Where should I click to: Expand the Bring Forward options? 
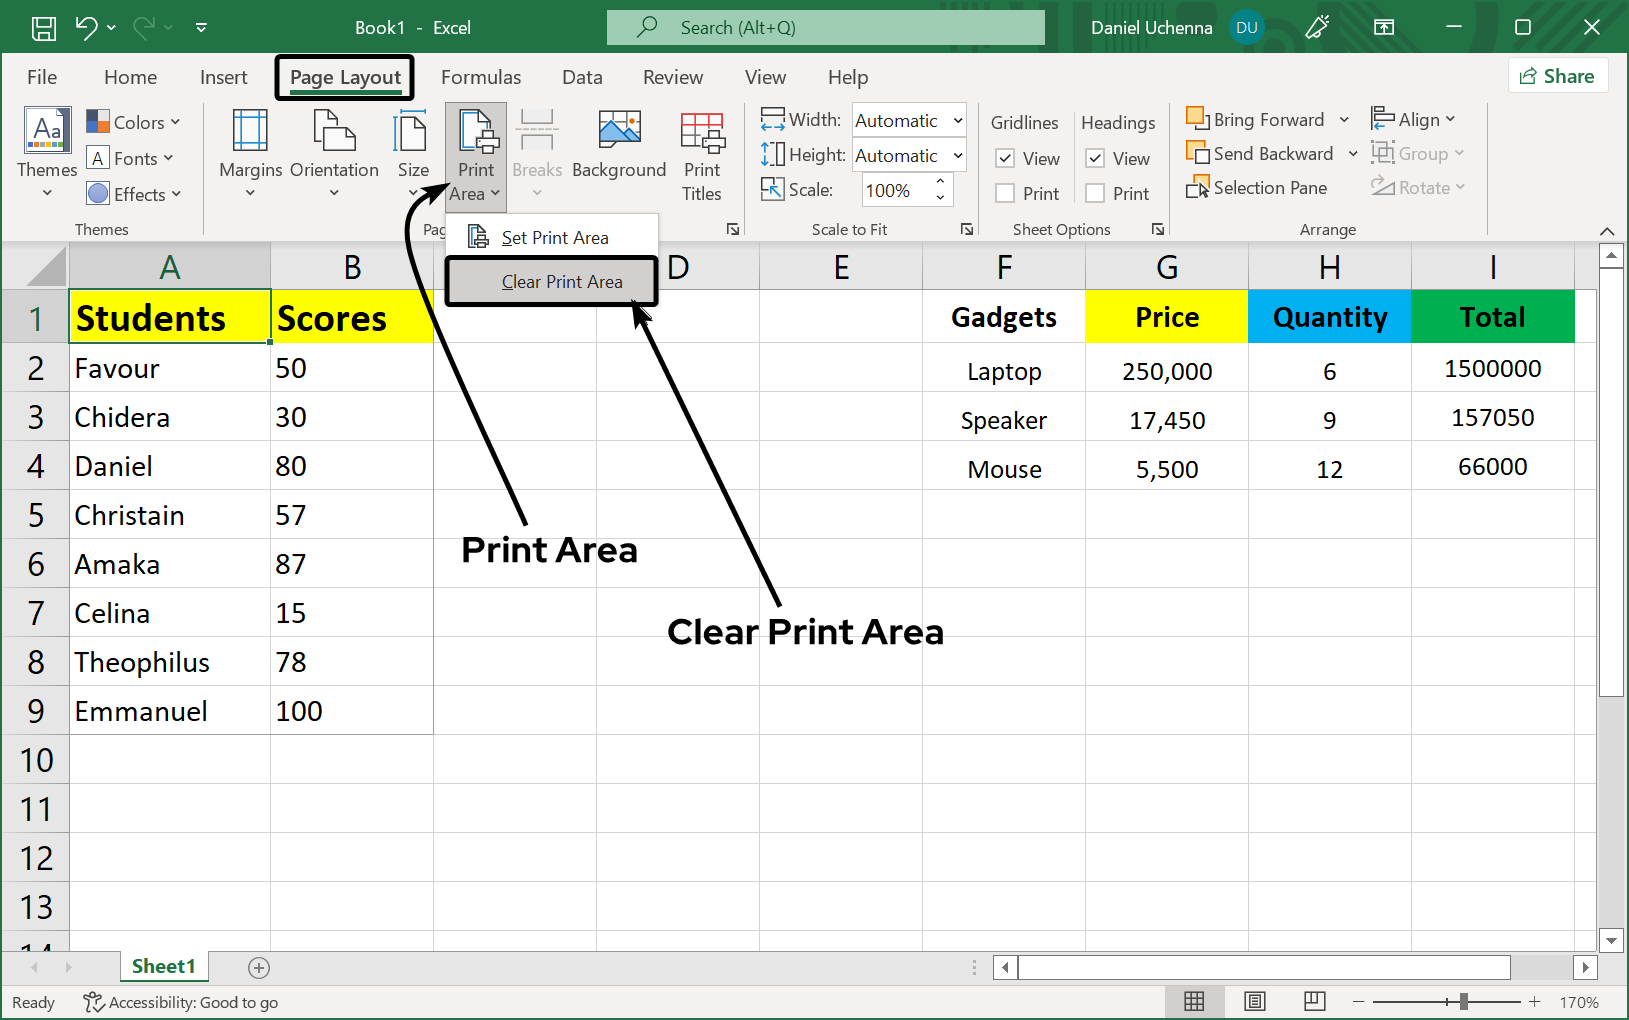[1345, 119]
